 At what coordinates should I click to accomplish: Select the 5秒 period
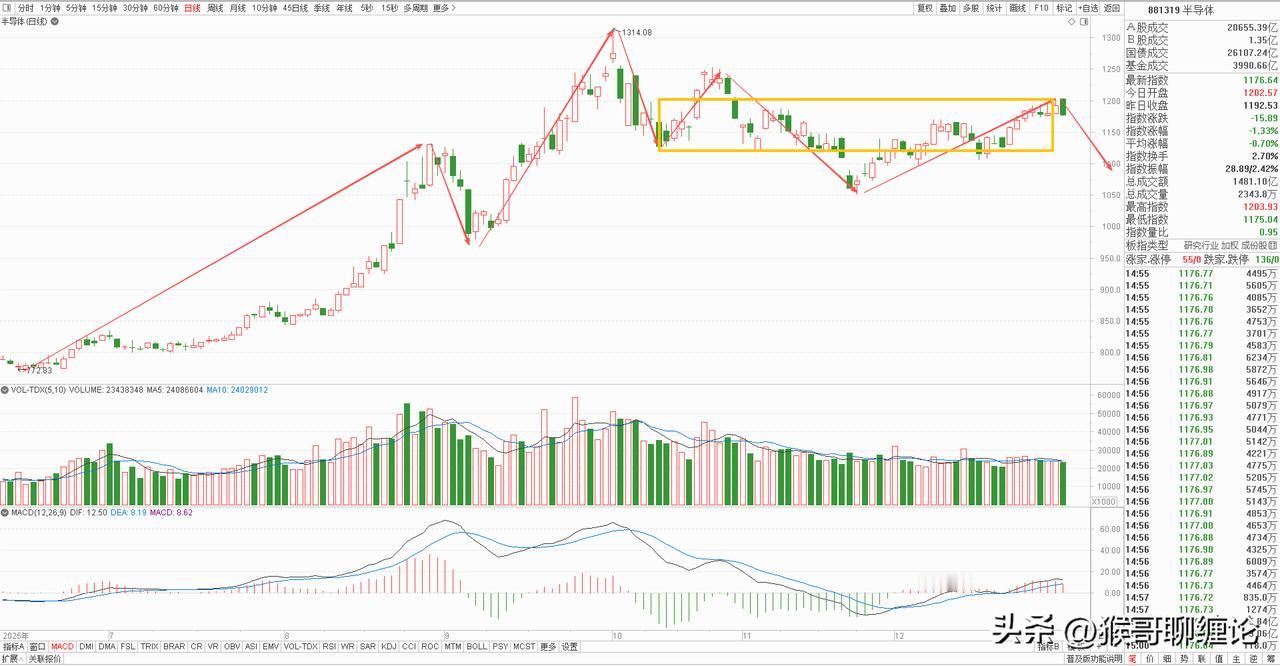coord(367,7)
